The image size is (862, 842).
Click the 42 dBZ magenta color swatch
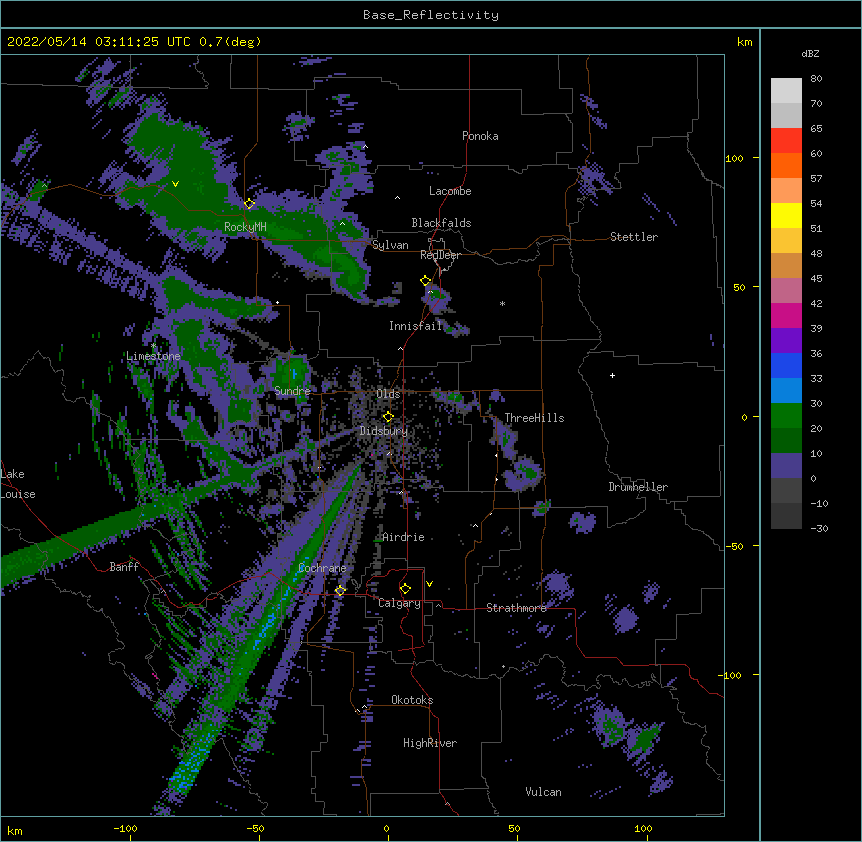(786, 315)
